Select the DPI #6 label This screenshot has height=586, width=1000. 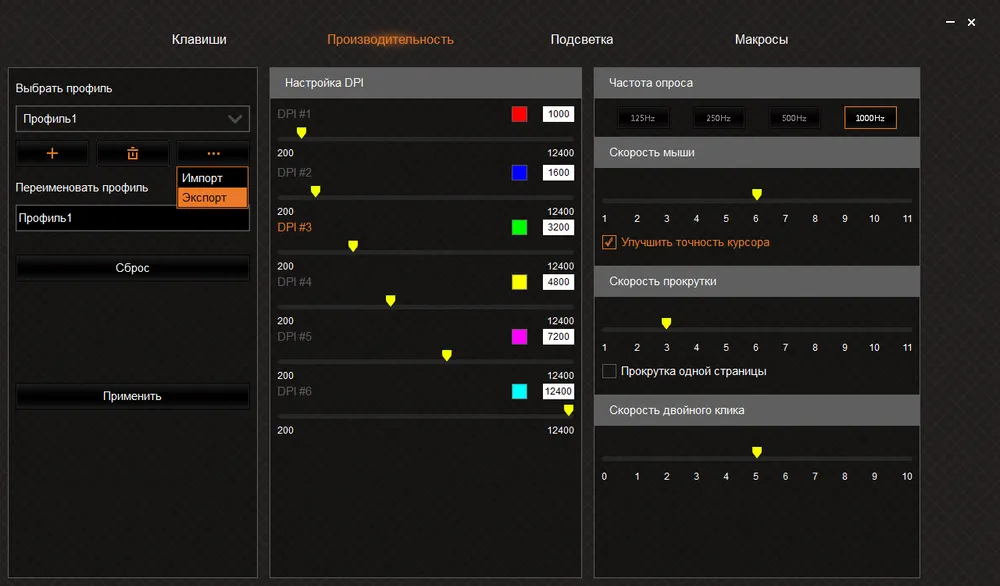pyautogui.click(x=294, y=392)
